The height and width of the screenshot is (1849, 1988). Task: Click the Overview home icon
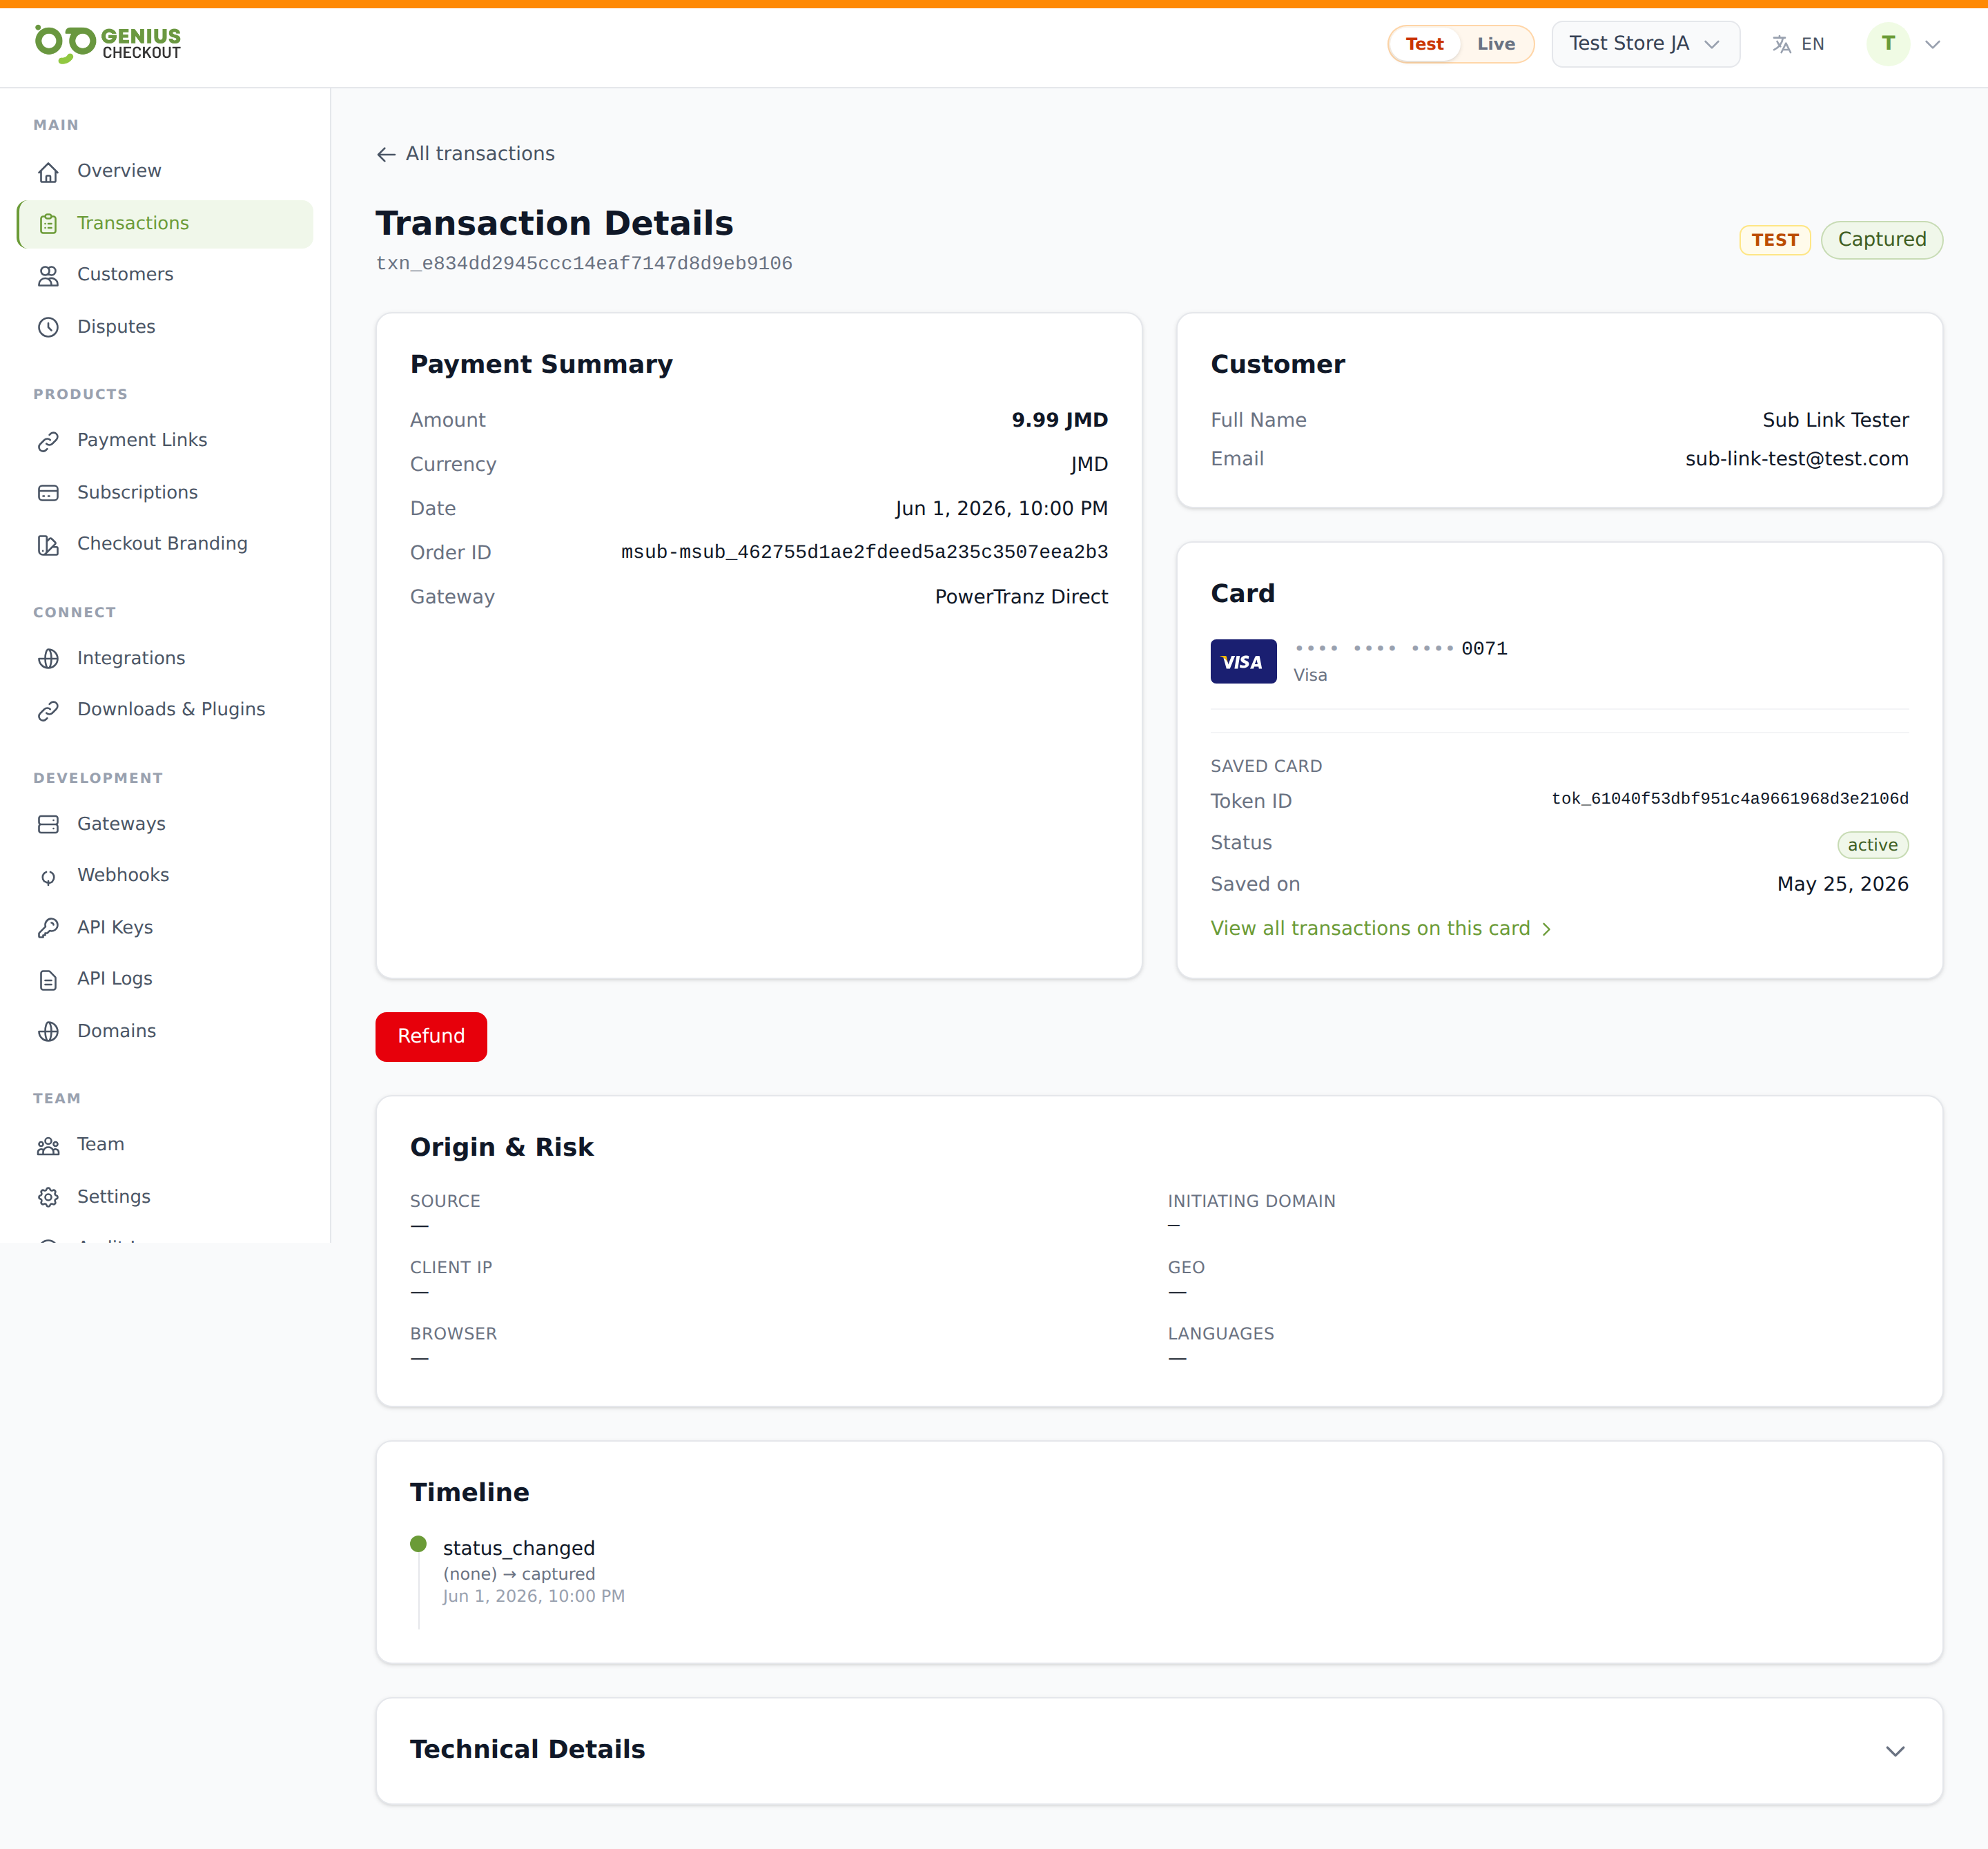click(48, 172)
